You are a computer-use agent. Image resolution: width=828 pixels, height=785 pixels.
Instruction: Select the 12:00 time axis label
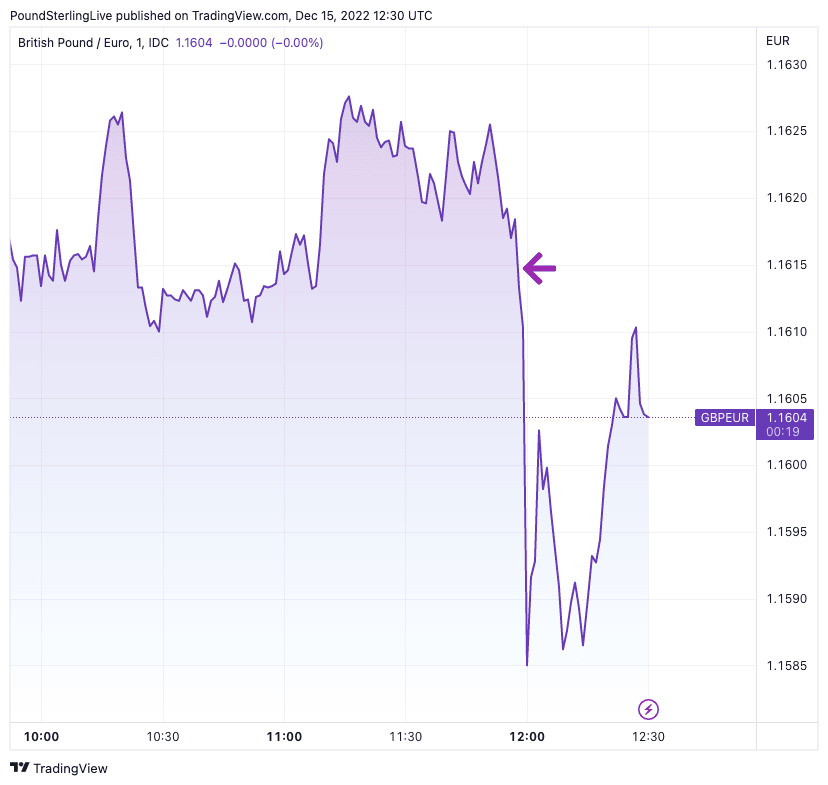(x=527, y=737)
